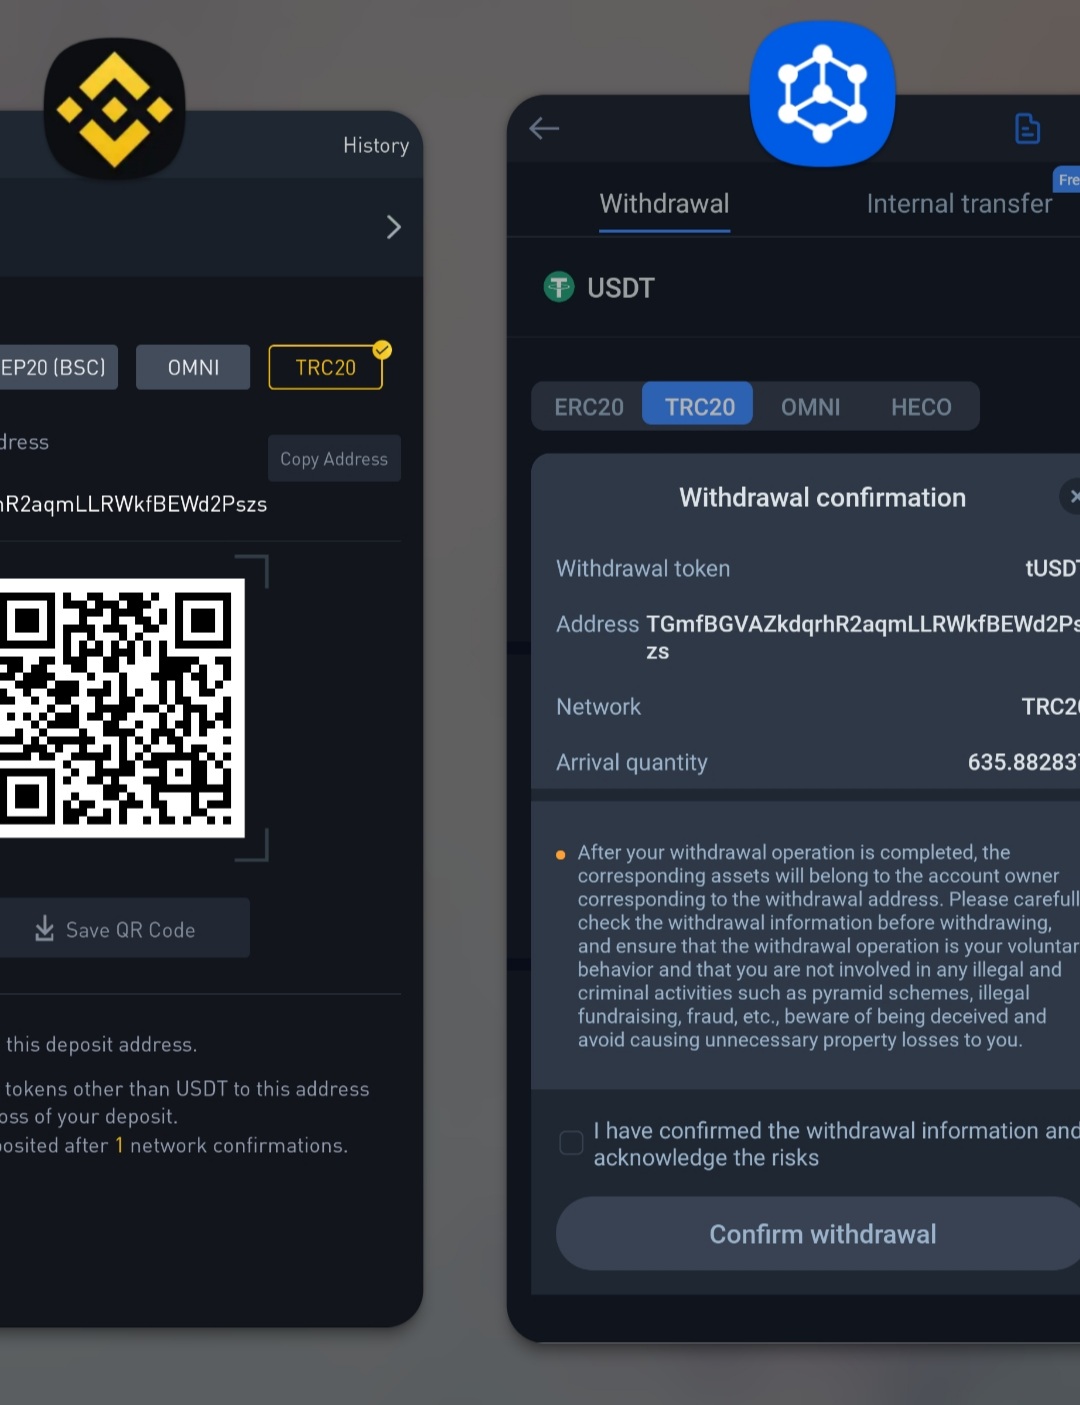Close the Withdrawal confirmation dialog

[x=1071, y=496]
